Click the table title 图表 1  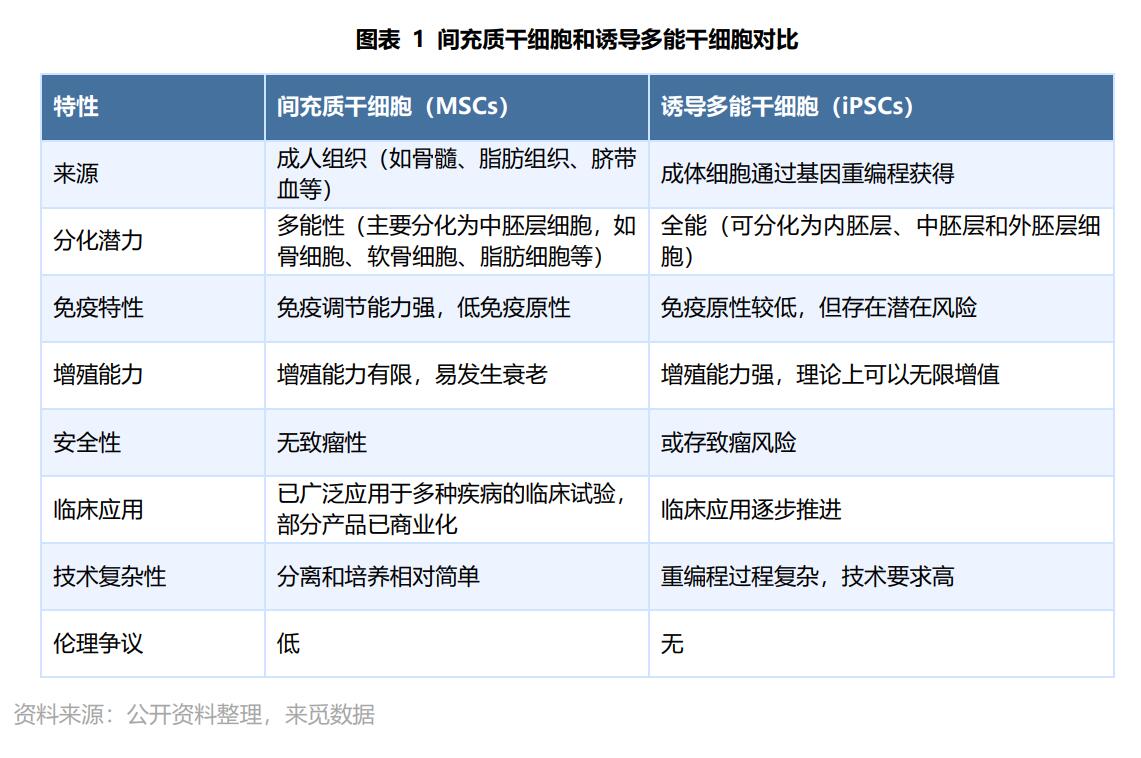click(x=577, y=40)
